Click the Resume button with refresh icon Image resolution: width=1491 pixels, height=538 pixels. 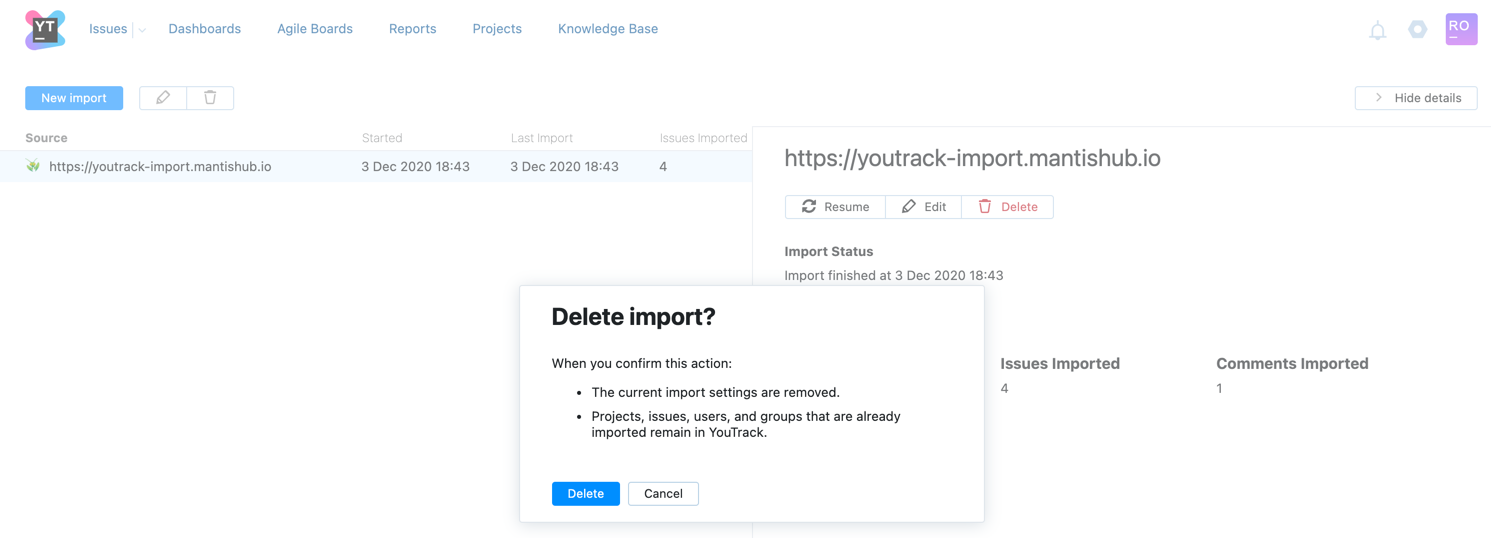tap(835, 207)
